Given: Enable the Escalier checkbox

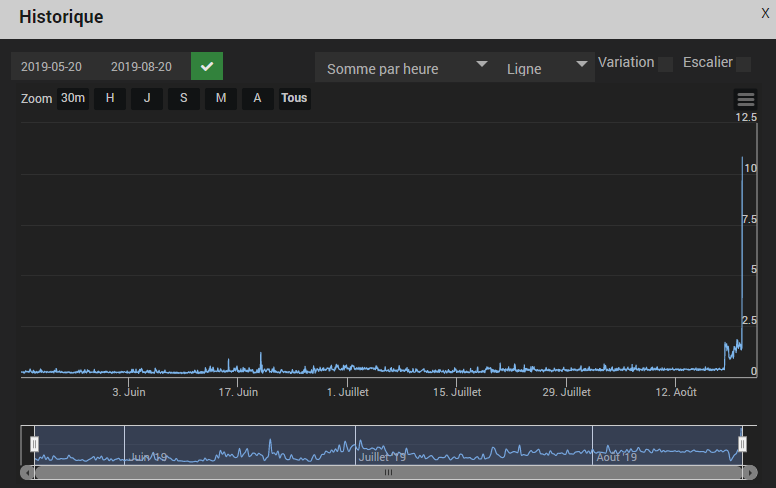Looking at the screenshot, I should tap(743, 64).
